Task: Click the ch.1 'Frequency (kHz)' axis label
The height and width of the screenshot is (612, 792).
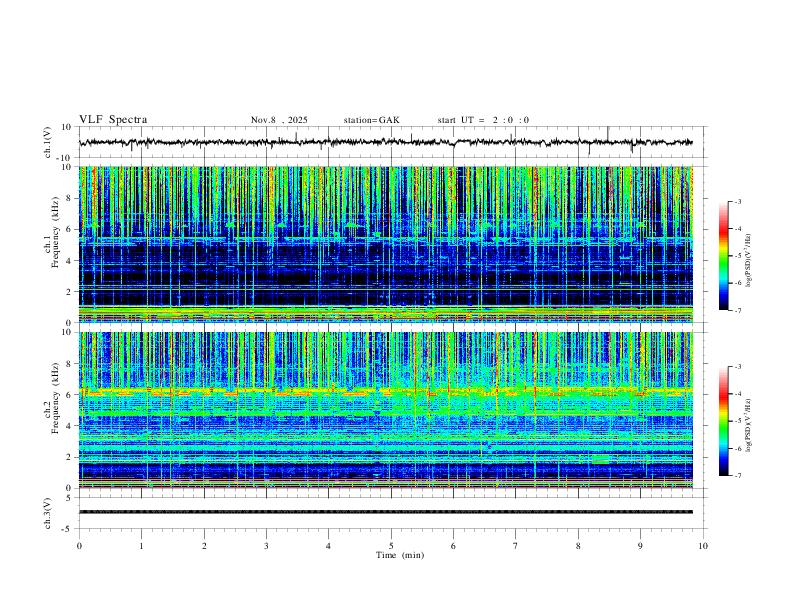Action: 56,232
